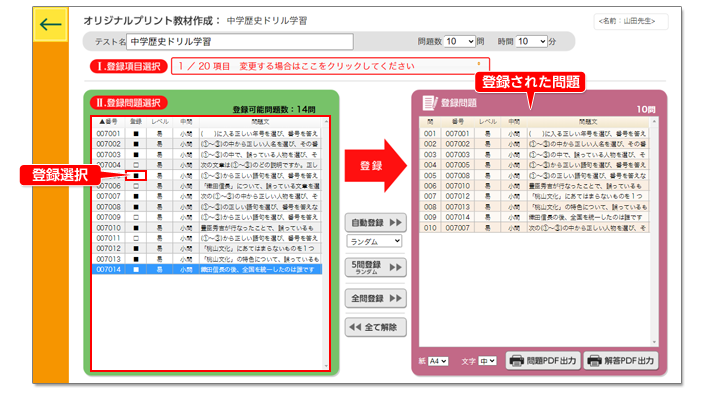
Task: Check the empty box for question 007004
Action: tap(136, 165)
